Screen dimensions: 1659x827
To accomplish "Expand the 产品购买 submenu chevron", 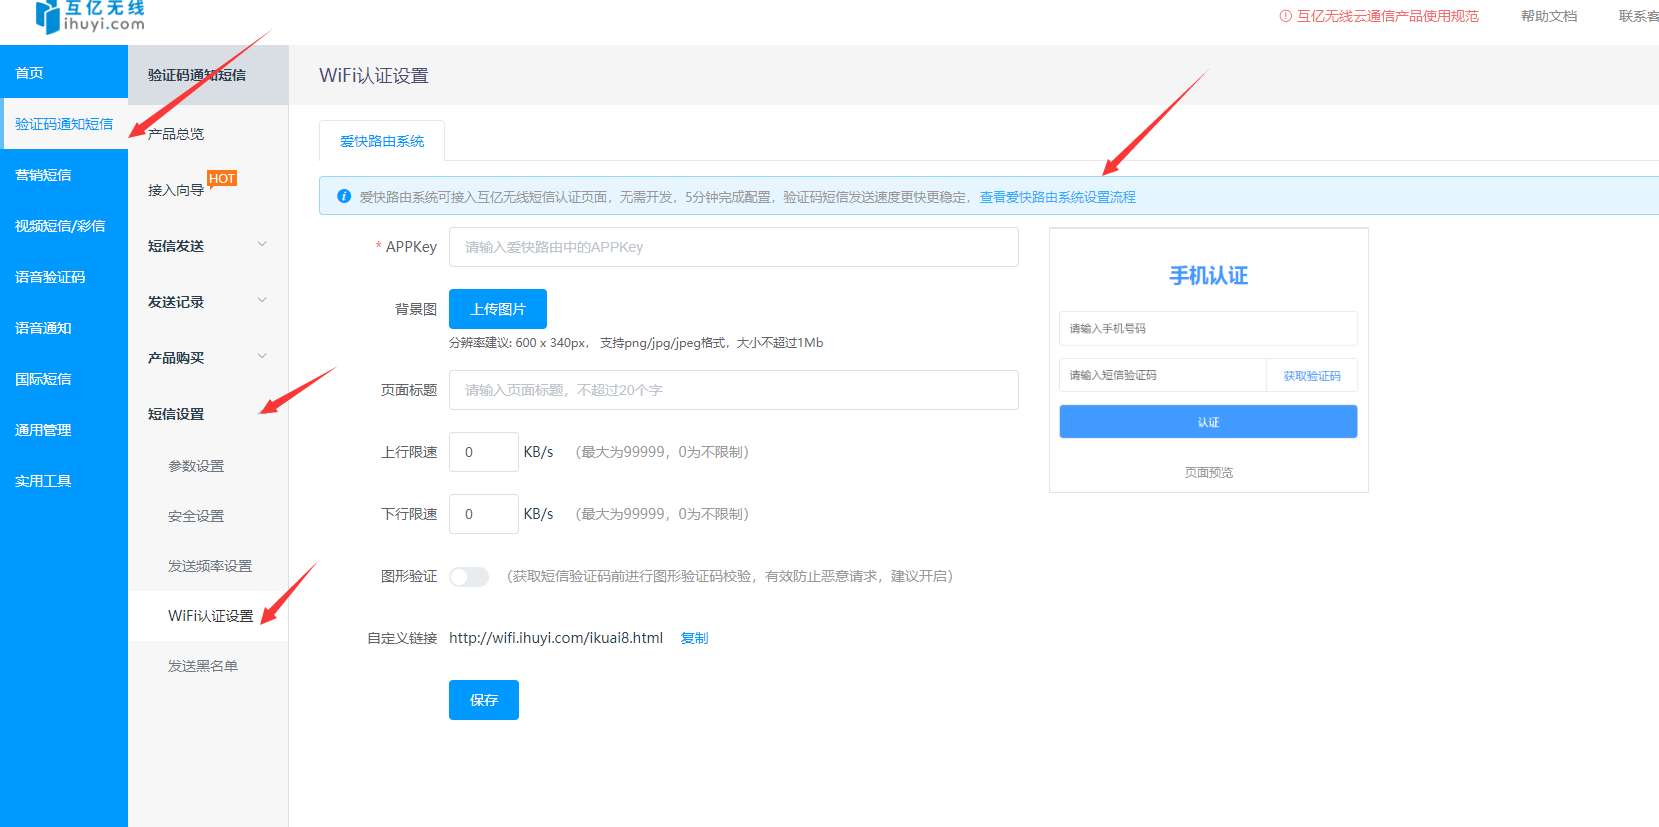I will point(262,357).
